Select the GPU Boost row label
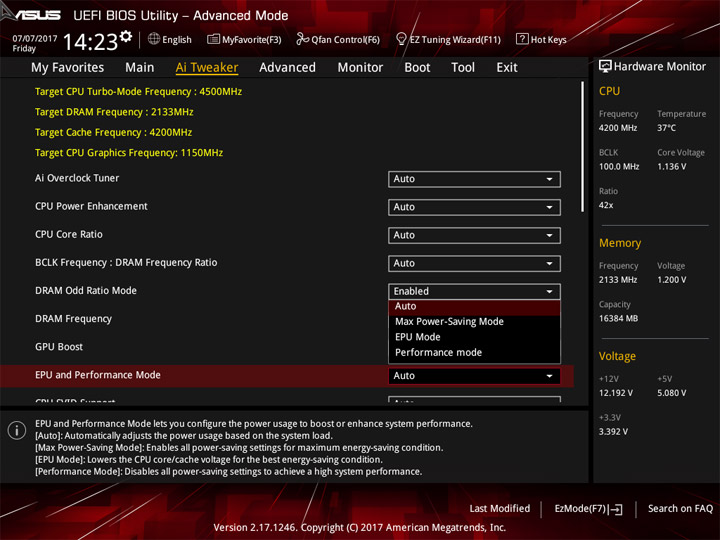 (x=59, y=347)
